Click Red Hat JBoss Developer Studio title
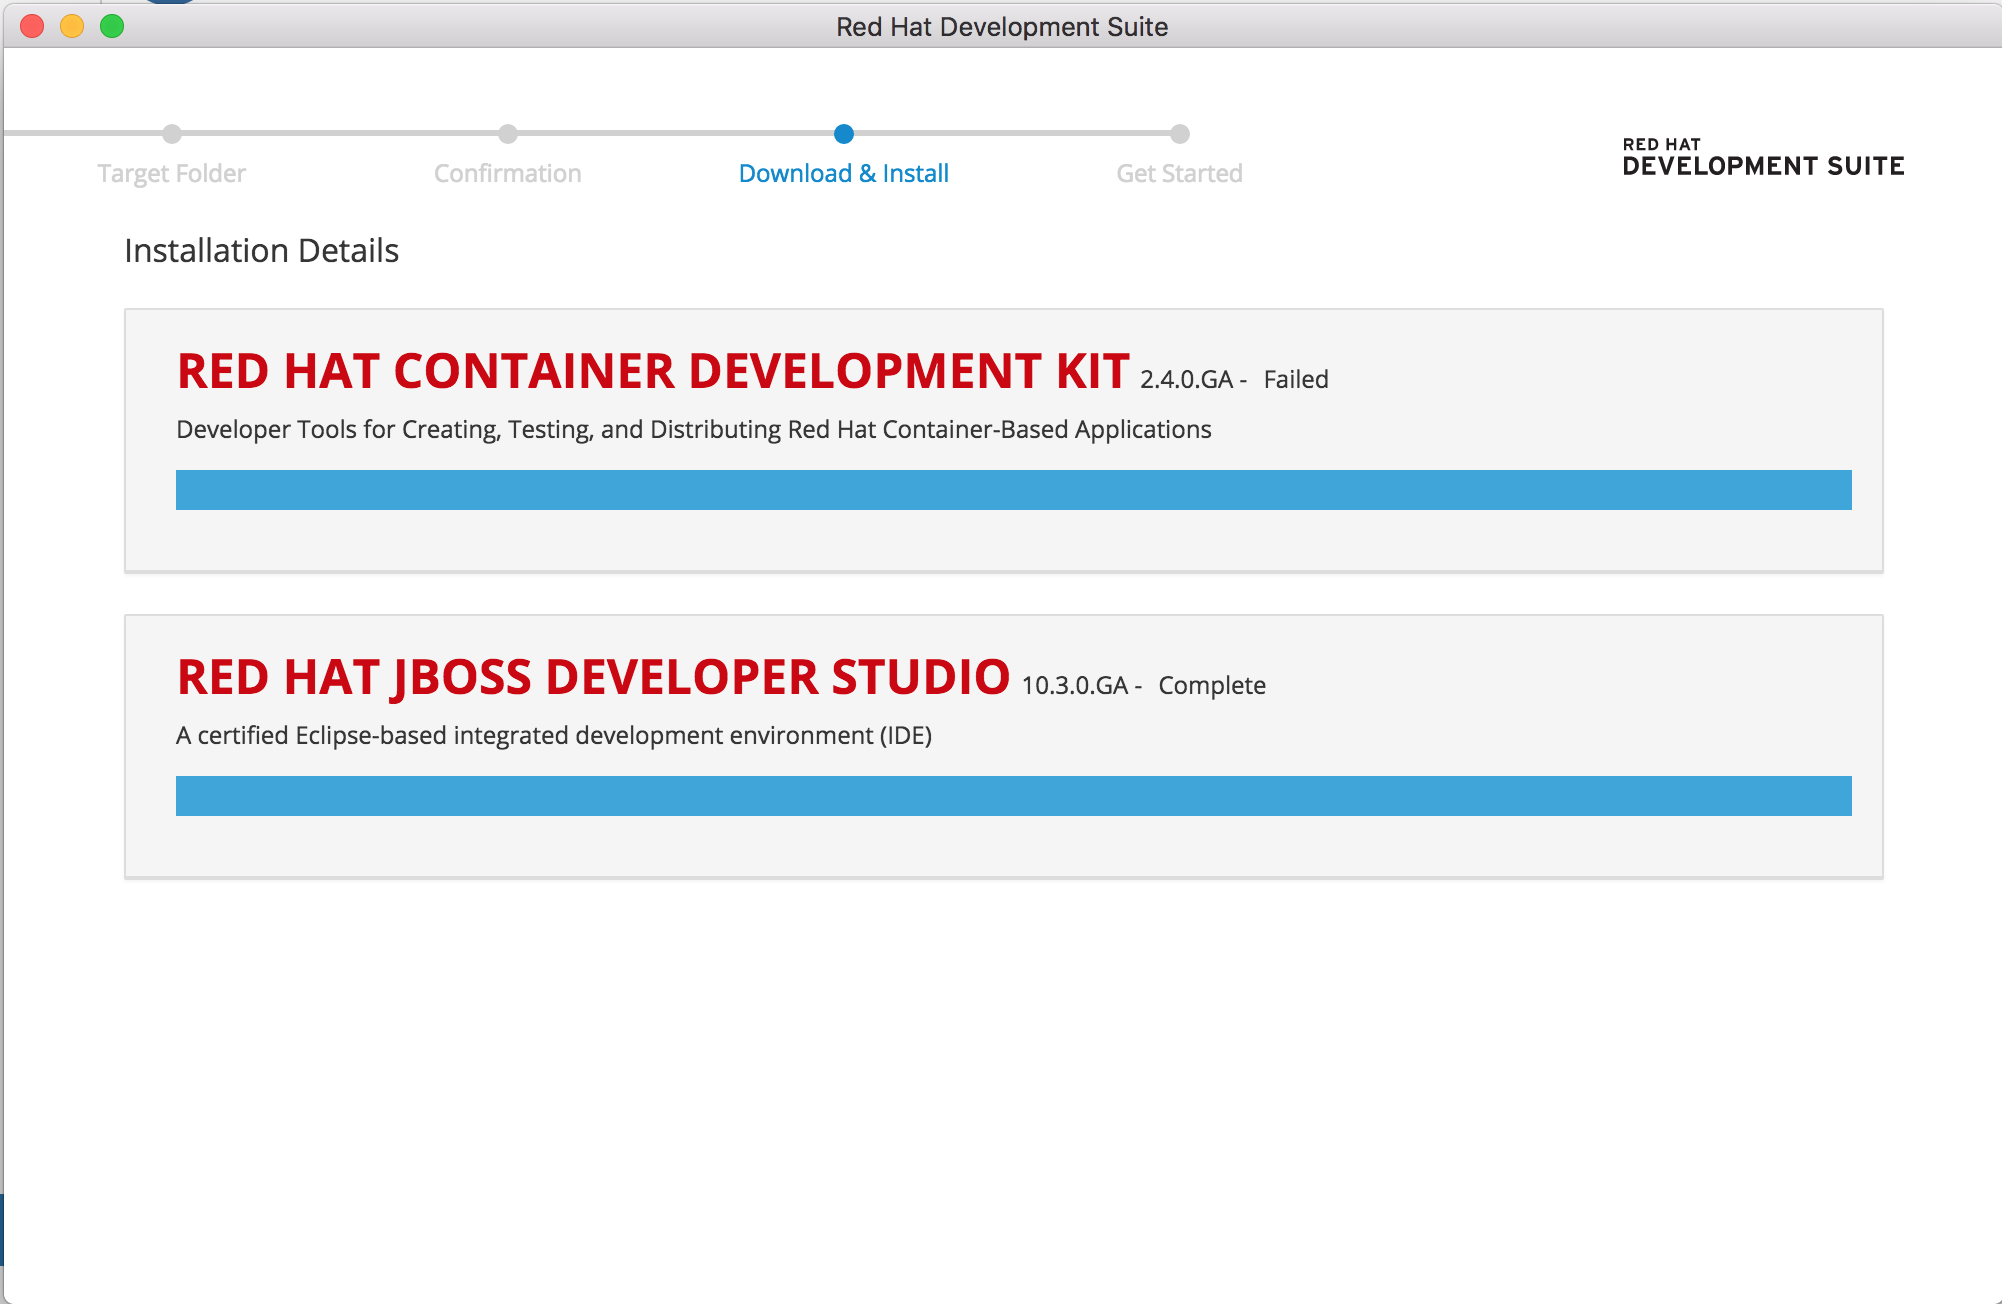Viewport: 2002px width, 1304px height. point(593,678)
